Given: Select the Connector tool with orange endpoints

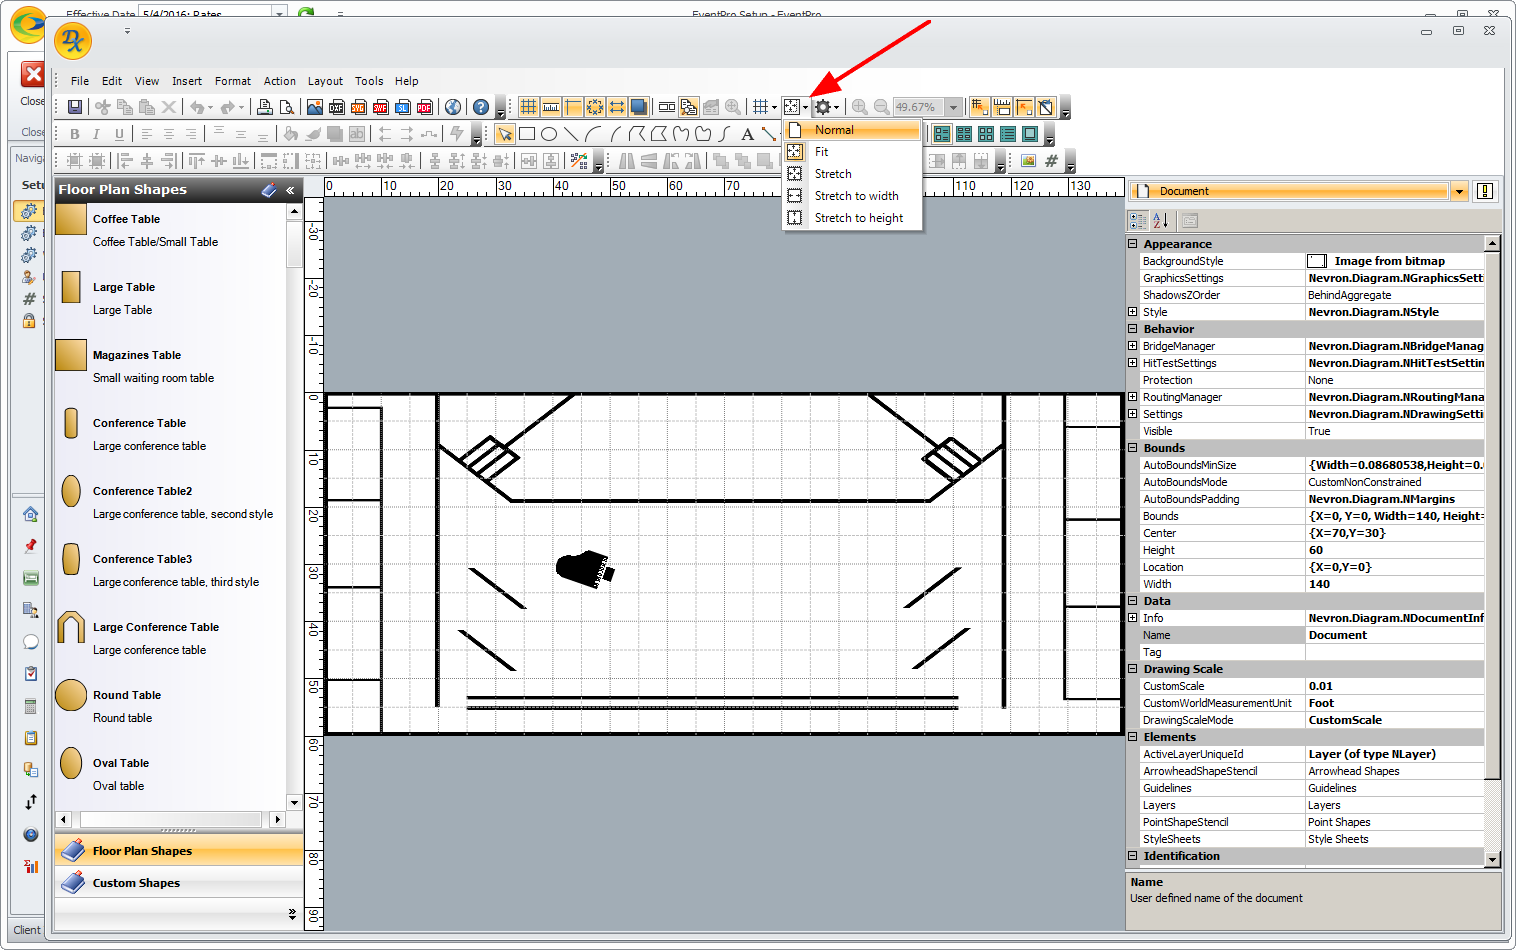Looking at the screenshot, I should tap(768, 134).
